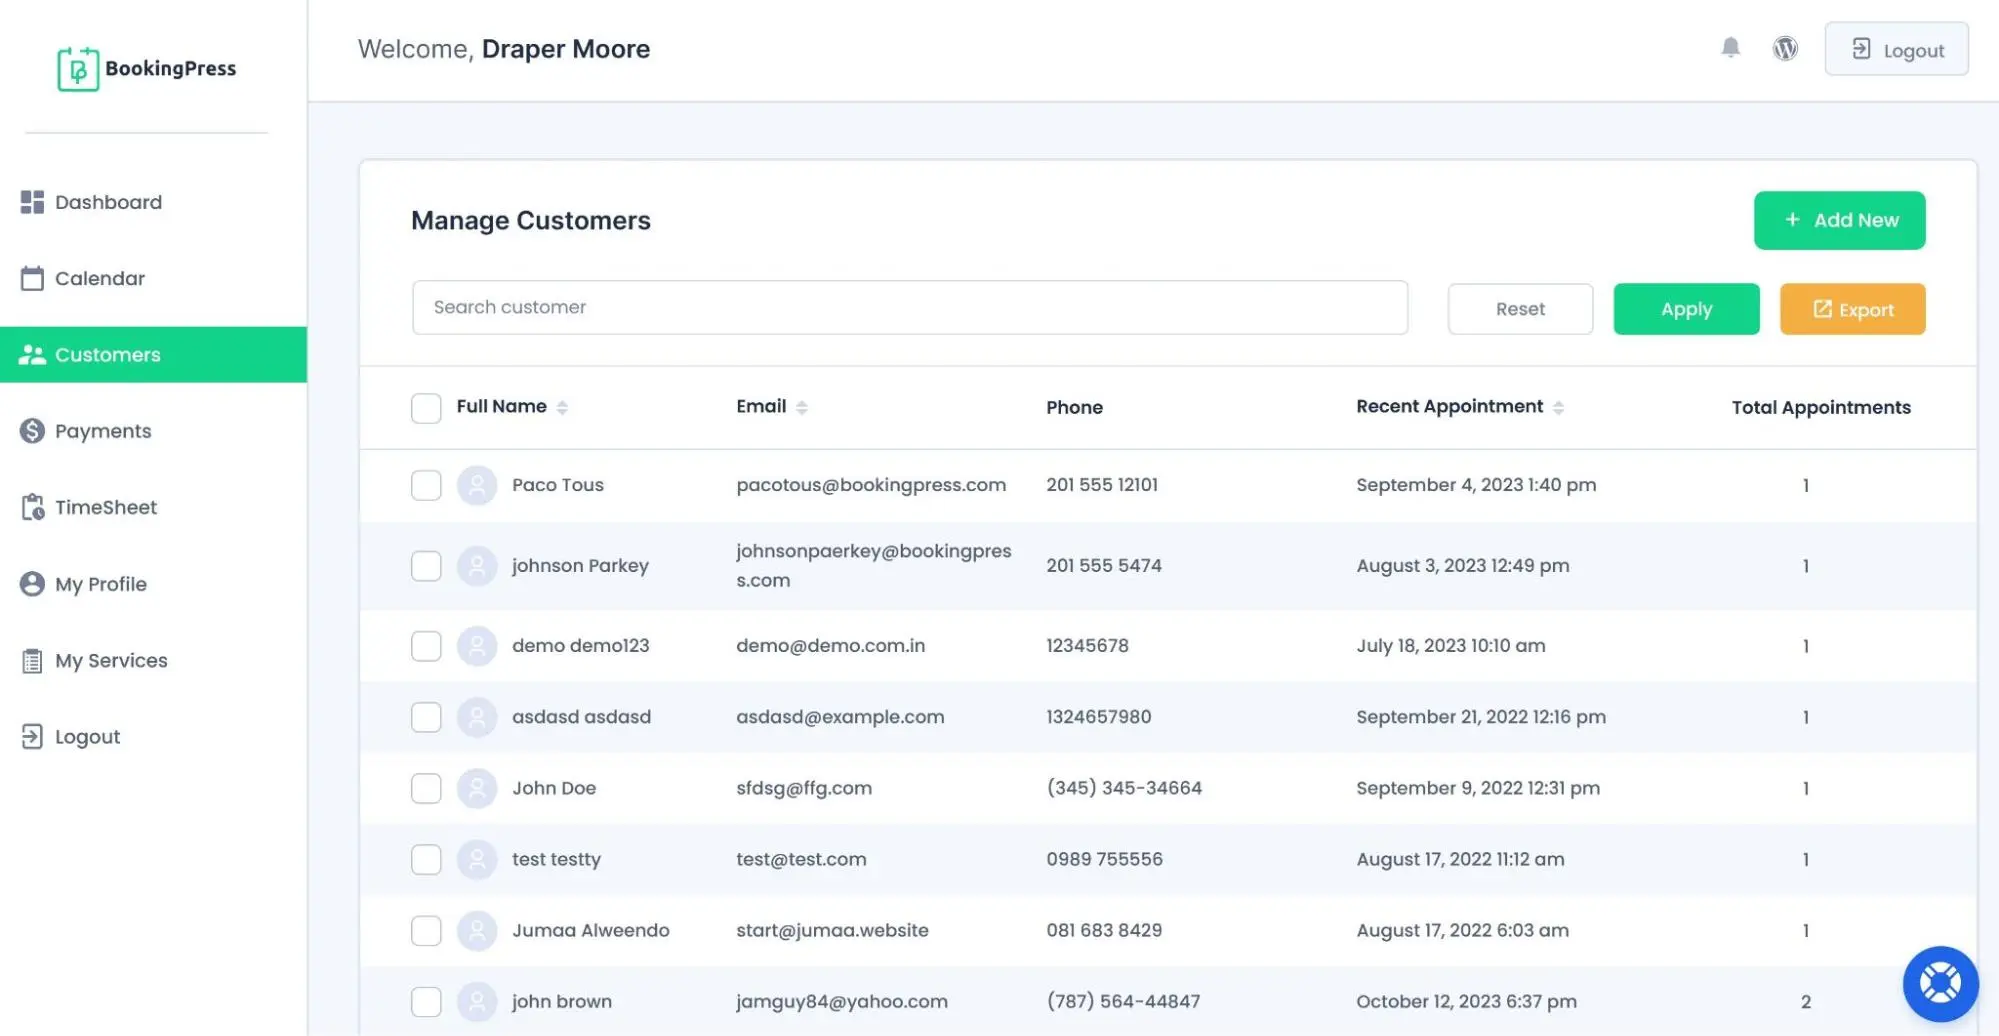Click date July 18, 2023 10:10 am
Viewport: 1999px width, 1036px height.
(x=1451, y=646)
